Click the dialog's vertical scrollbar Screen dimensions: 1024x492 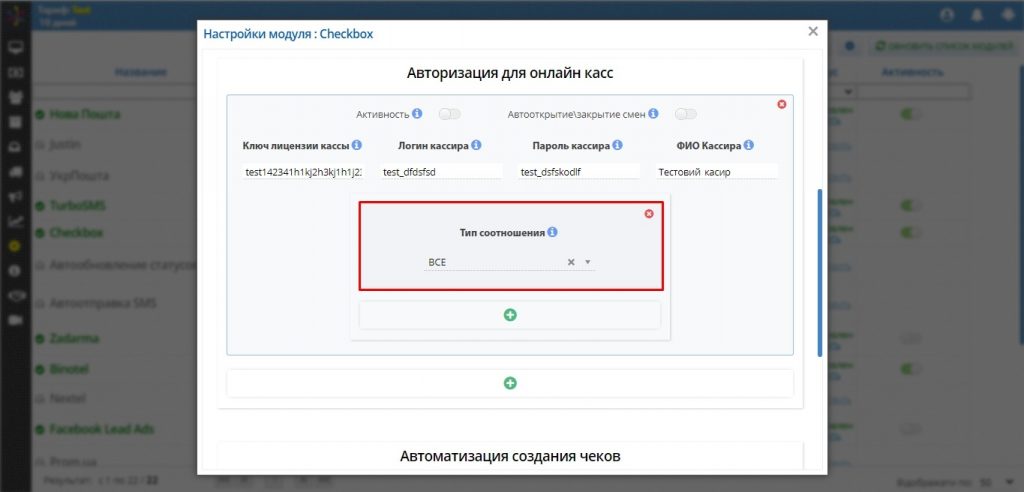click(820, 272)
